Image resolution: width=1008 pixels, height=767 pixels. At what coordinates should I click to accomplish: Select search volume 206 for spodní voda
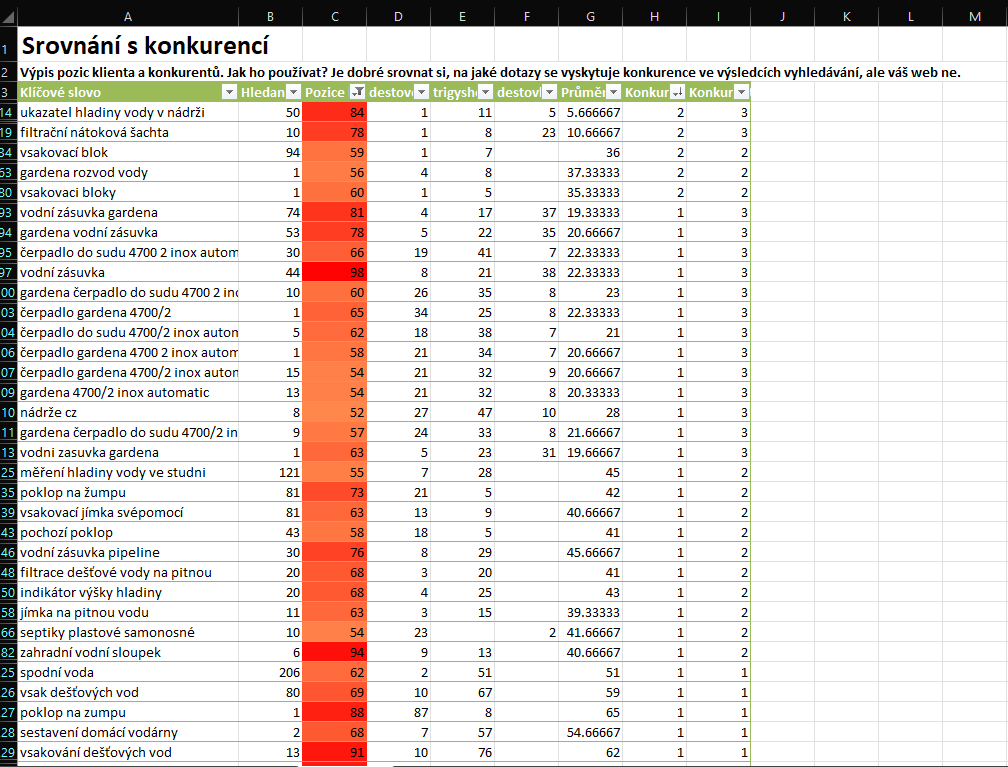pyautogui.click(x=271, y=672)
